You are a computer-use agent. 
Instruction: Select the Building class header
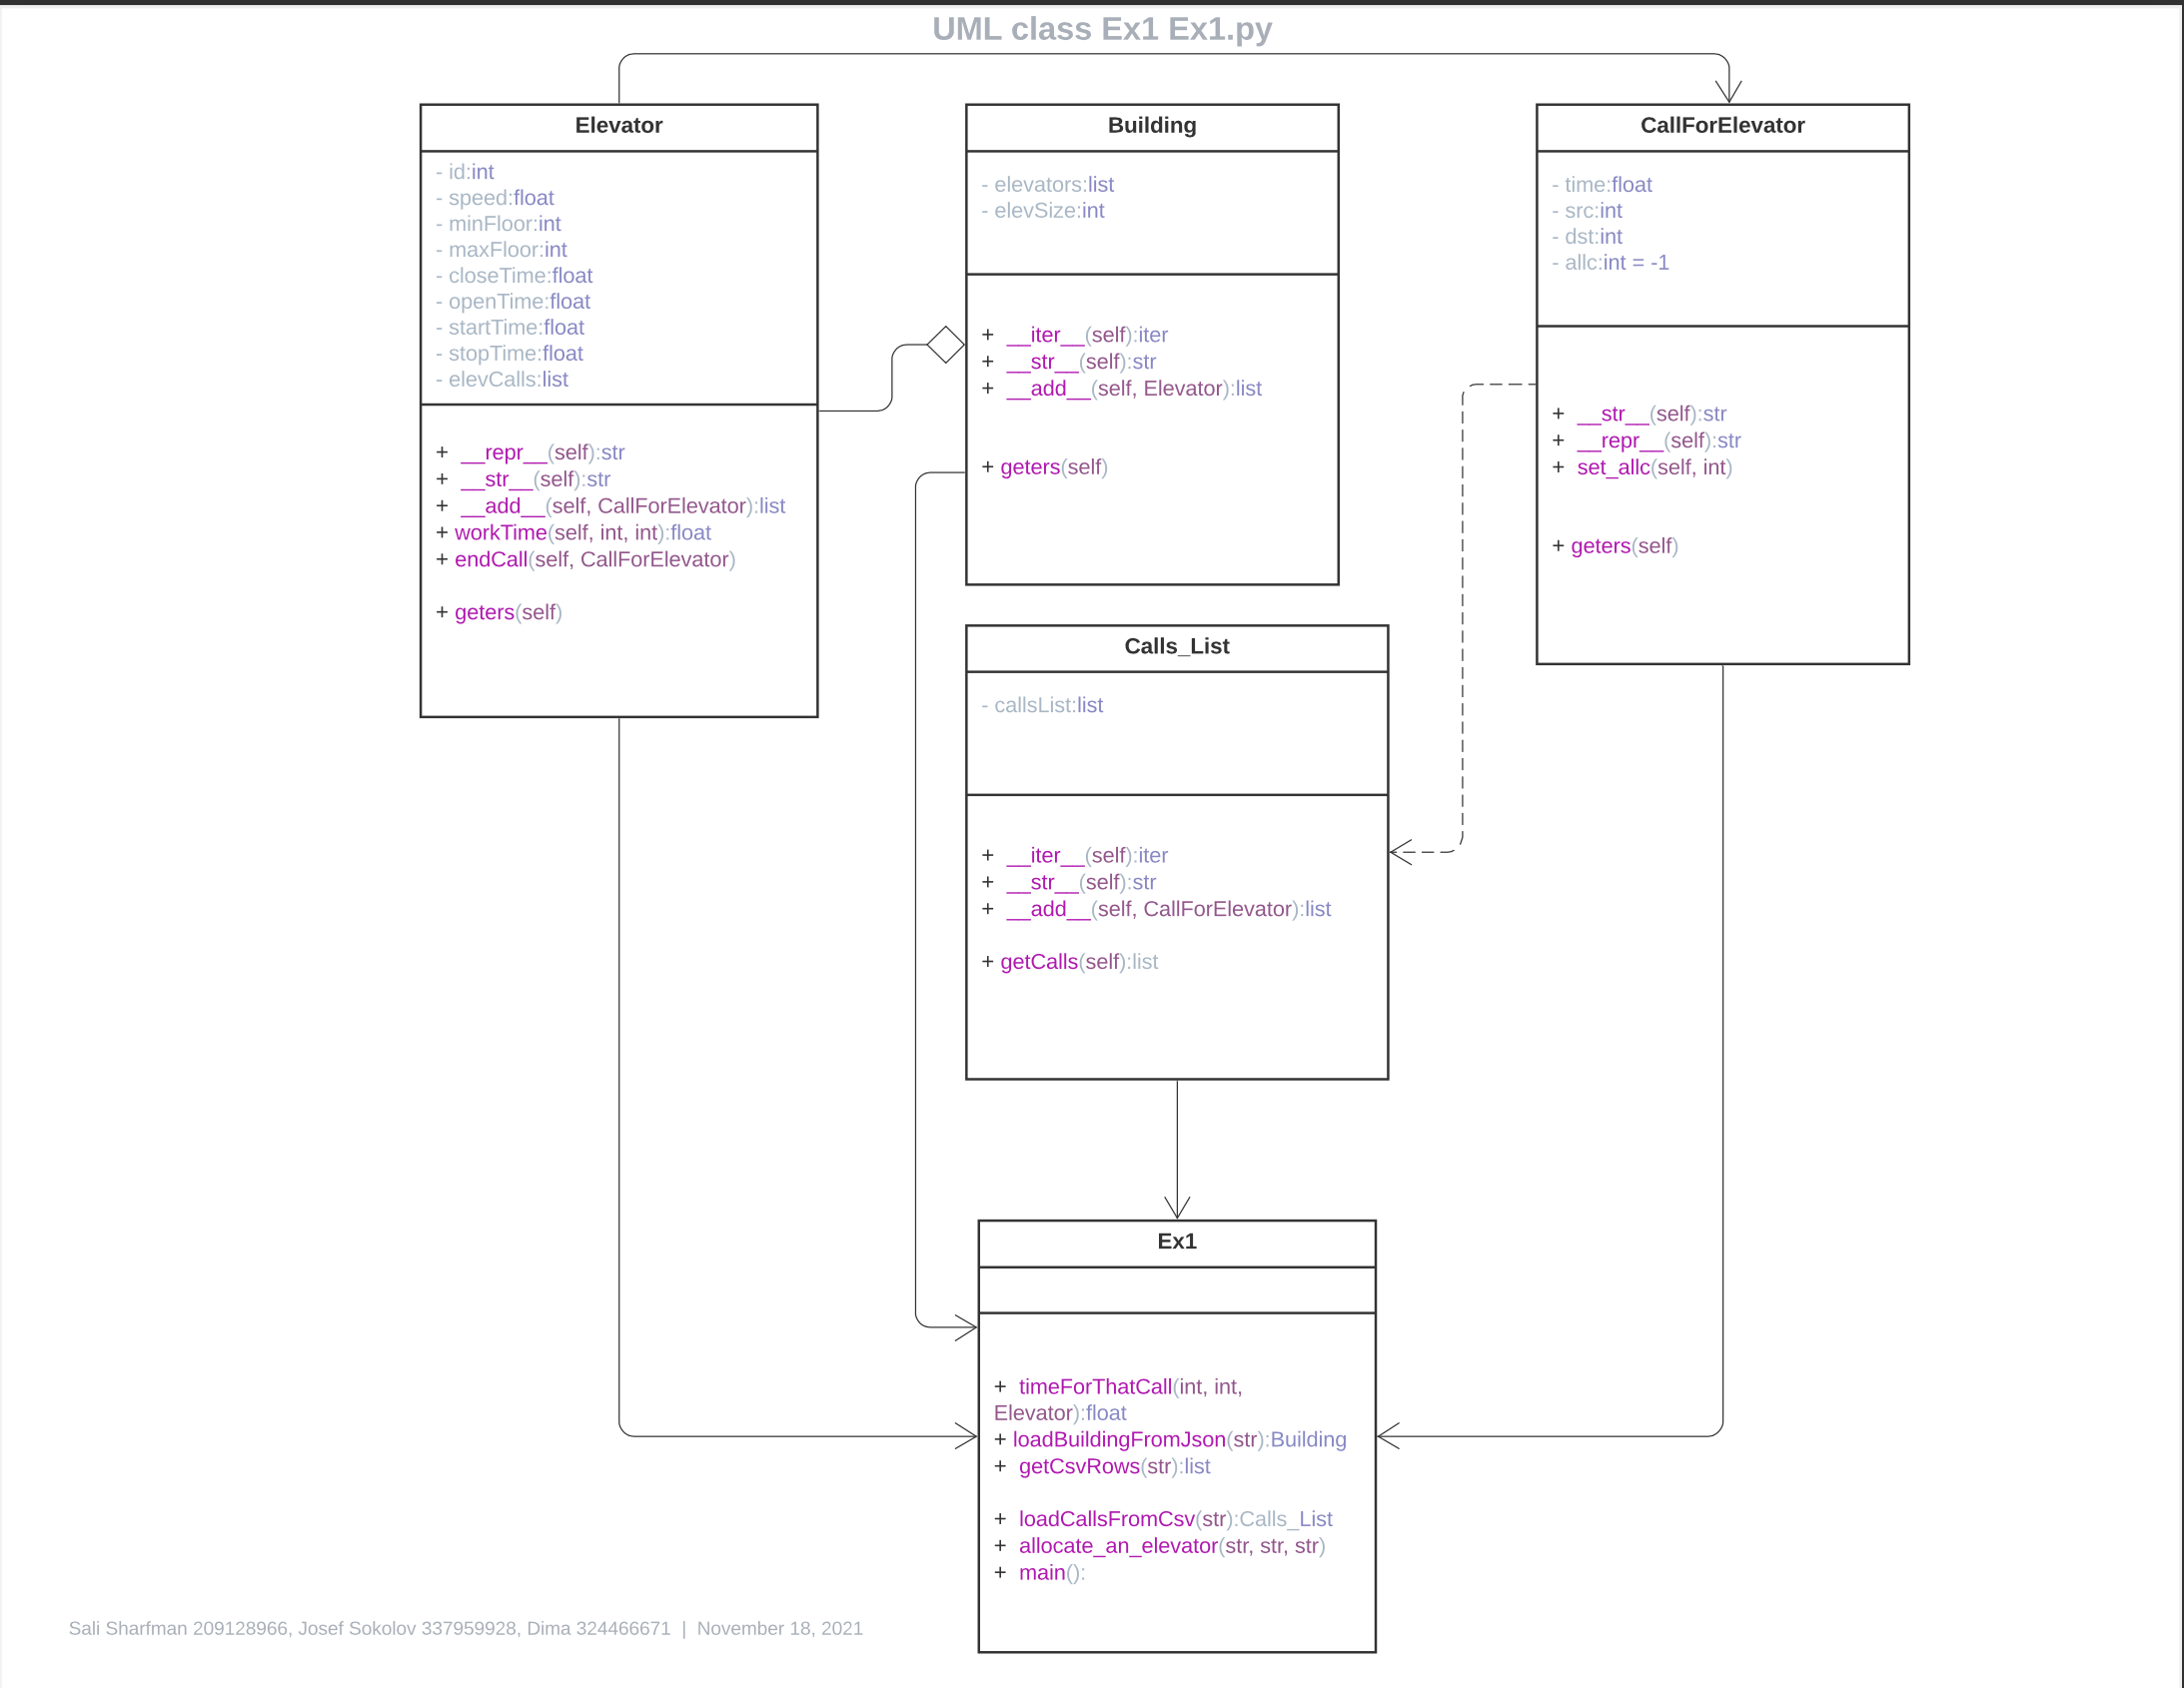(1151, 126)
